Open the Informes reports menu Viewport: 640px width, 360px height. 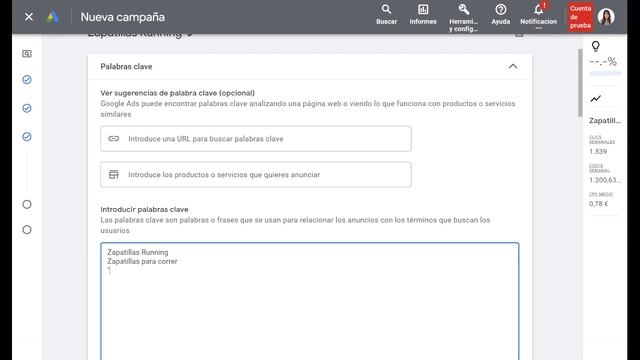[x=423, y=15]
